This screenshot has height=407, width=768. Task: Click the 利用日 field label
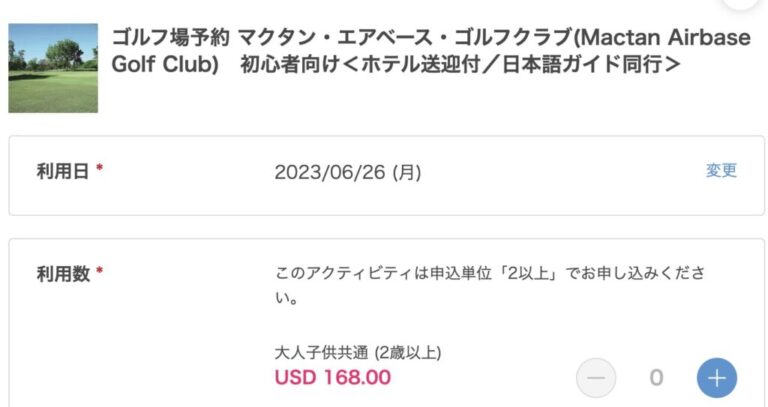pos(64,171)
